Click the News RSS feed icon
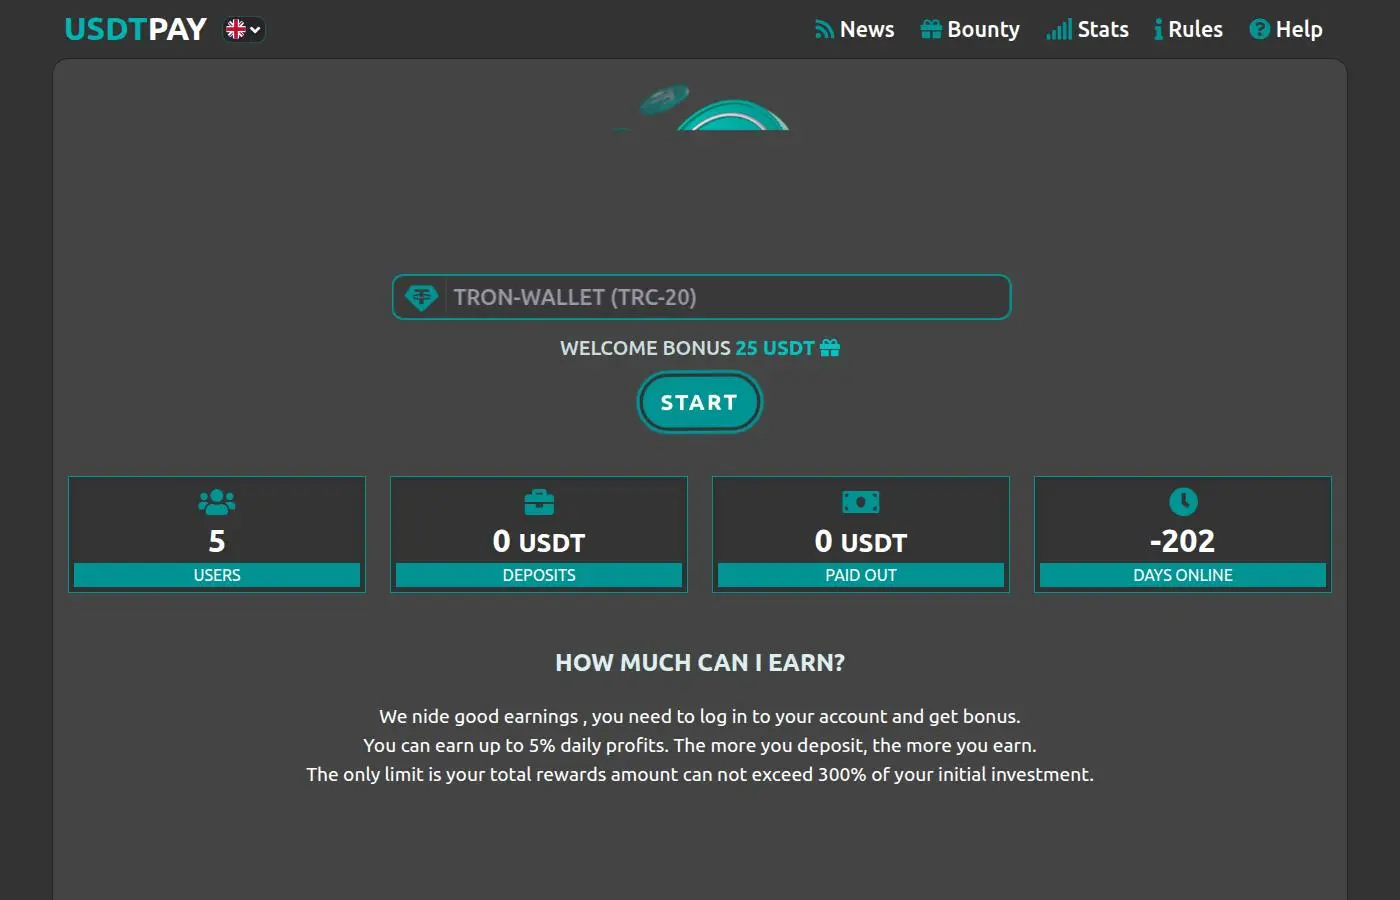Image resolution: width=1400 pixels, height=900 pixels. tap(824, 30)
